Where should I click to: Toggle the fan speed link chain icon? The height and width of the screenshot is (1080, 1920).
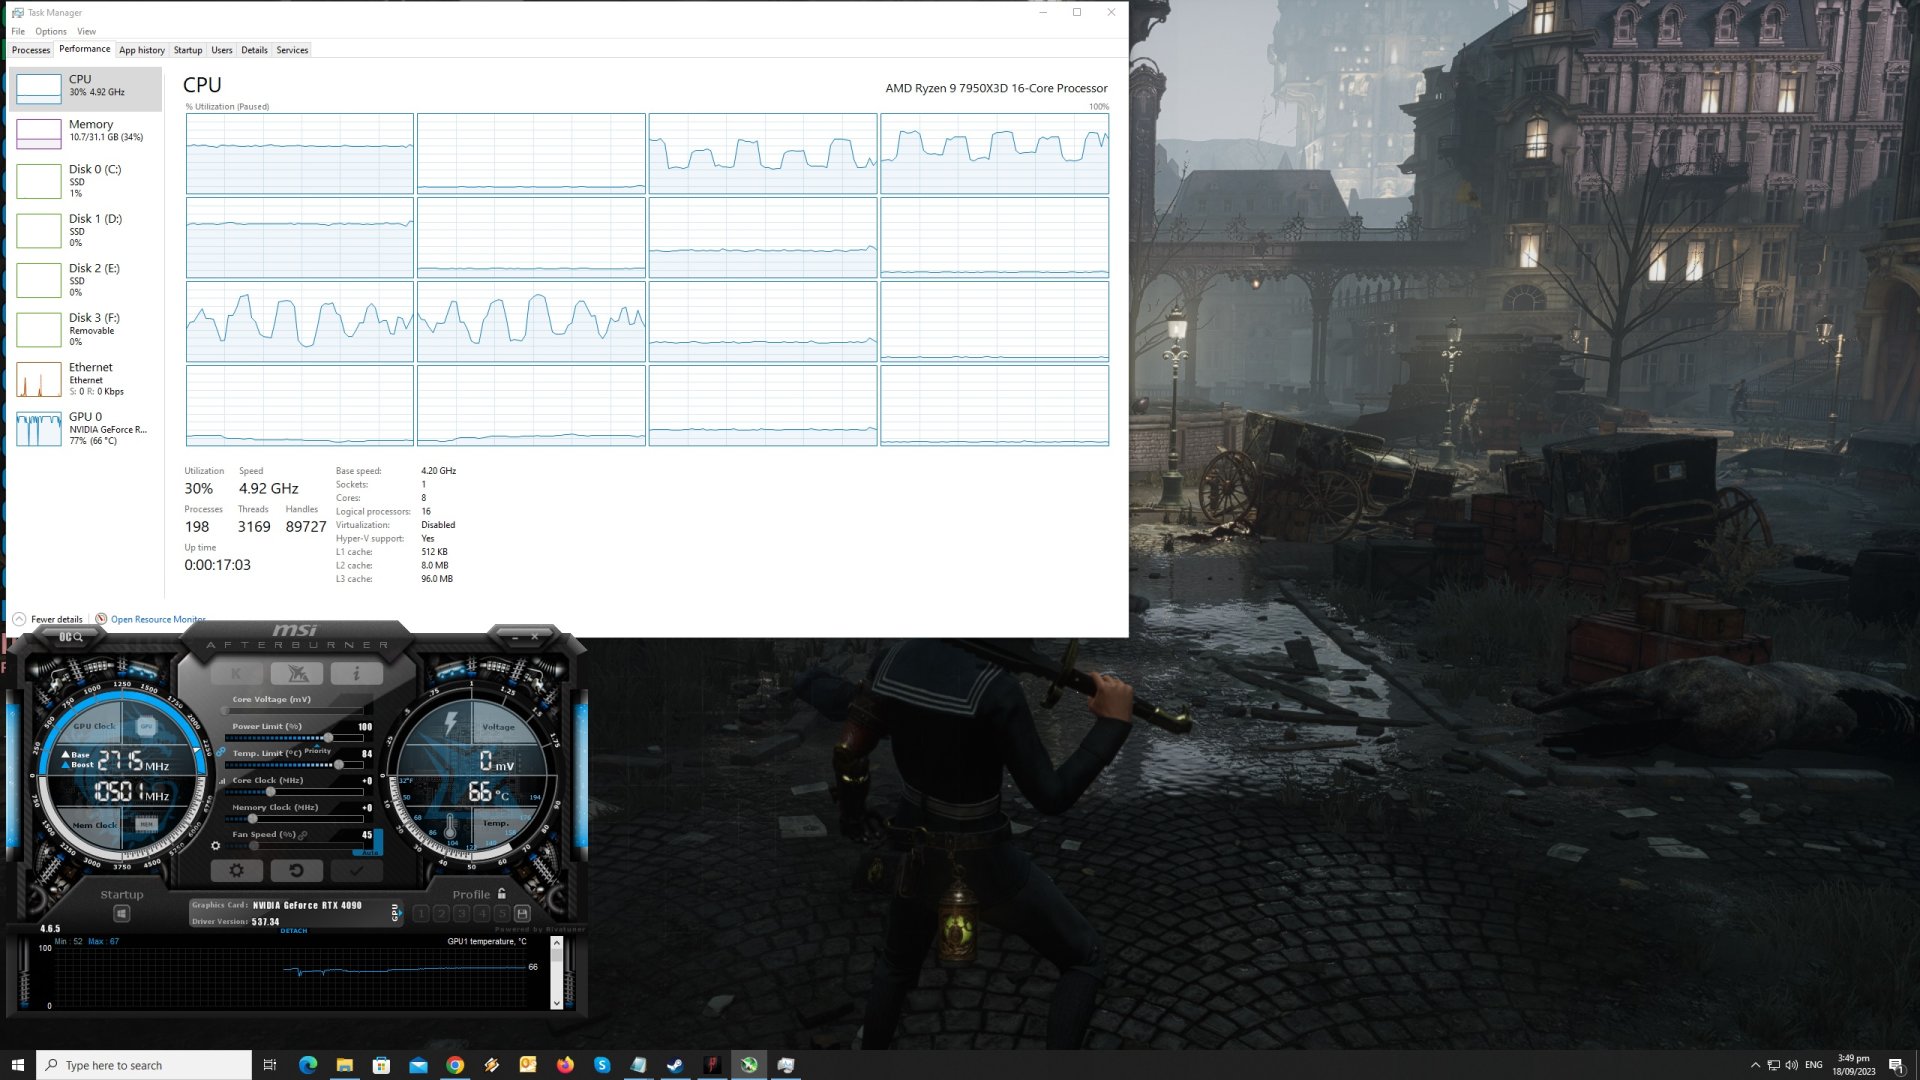tap(303, 835)
